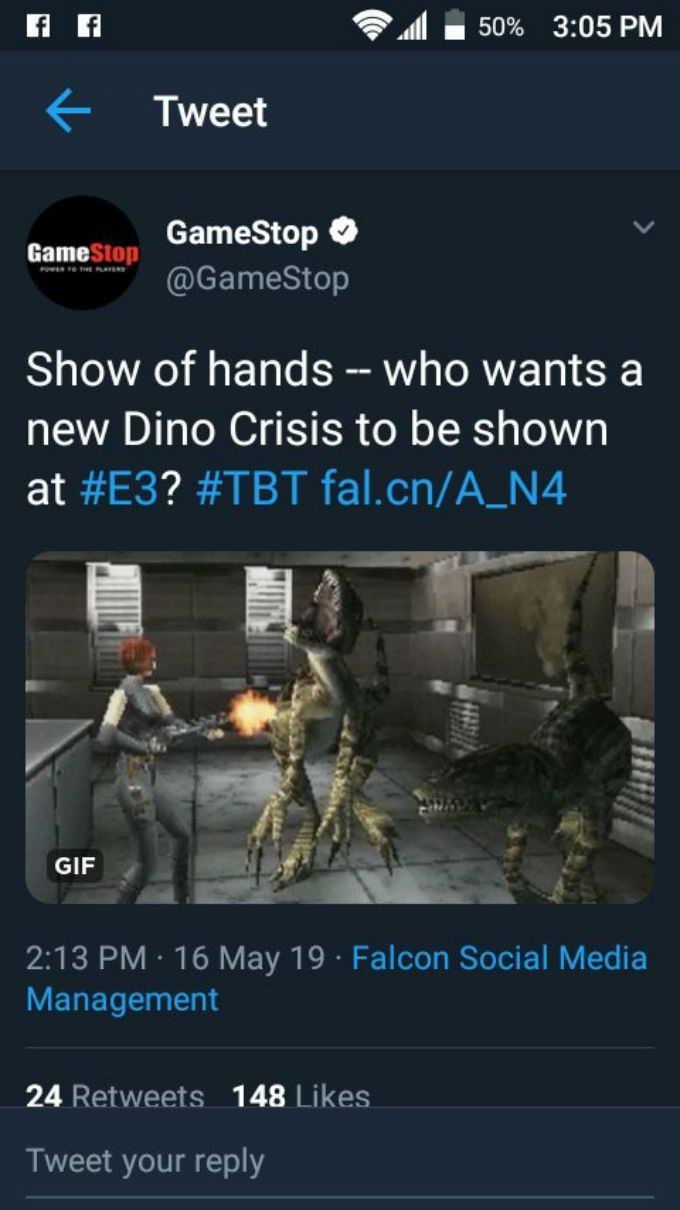
Task: Tap the blue back arrow
Action: coord(68,111)
